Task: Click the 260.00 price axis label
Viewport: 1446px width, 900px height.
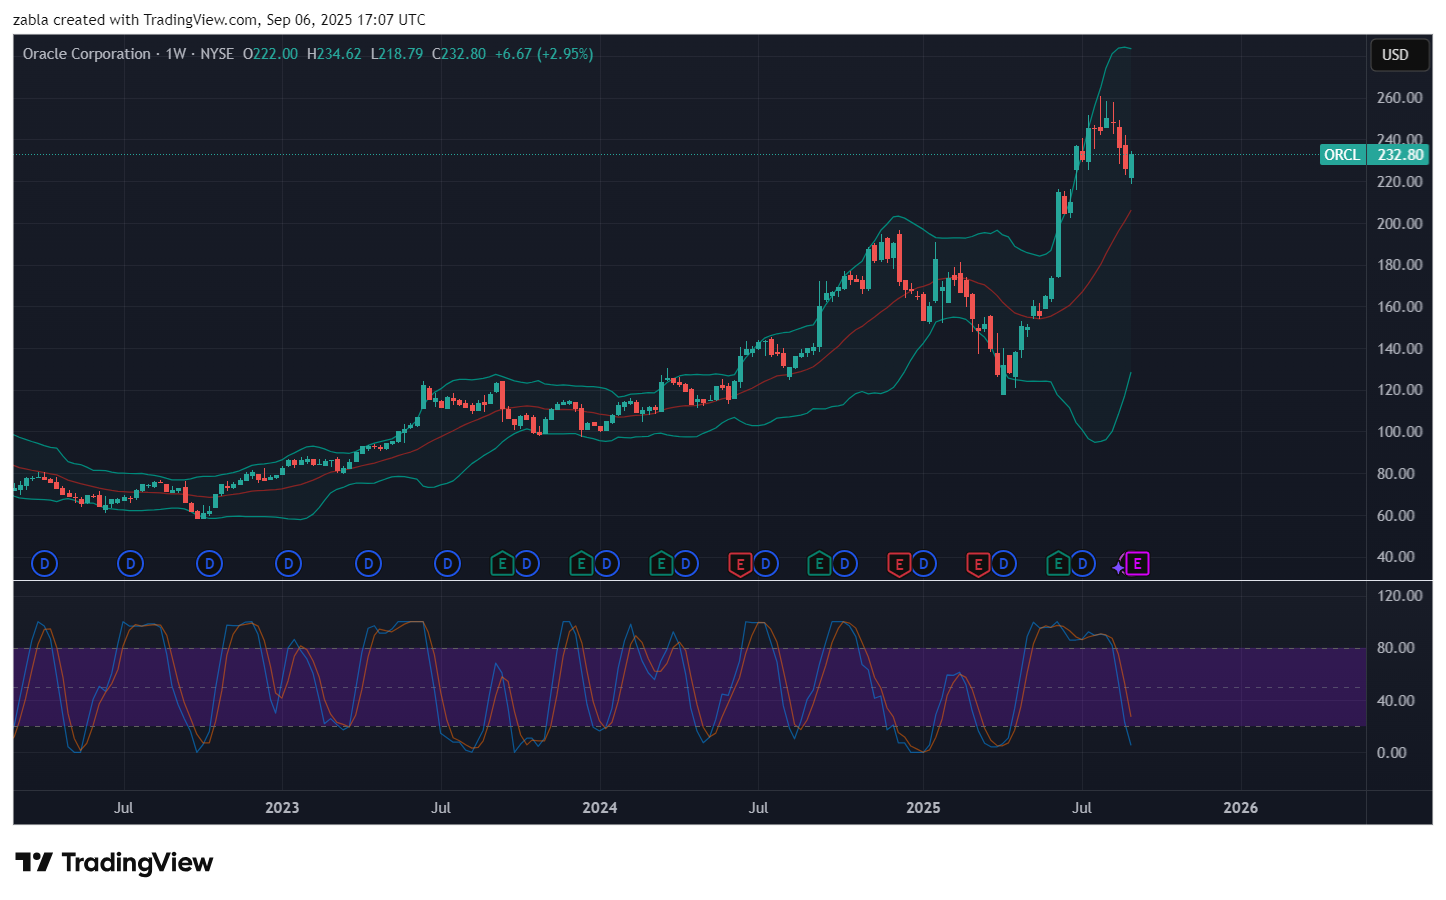Action: click(x=1399, y=98)
